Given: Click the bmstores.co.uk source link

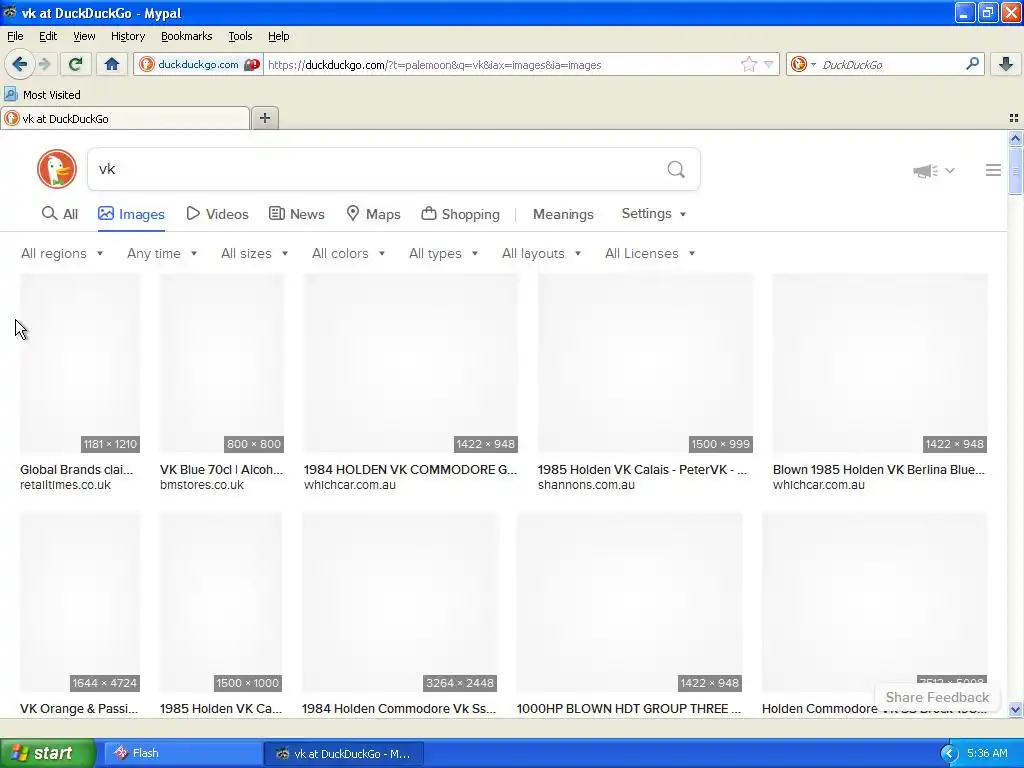Looking at the screenshot, I should point(202,485).
